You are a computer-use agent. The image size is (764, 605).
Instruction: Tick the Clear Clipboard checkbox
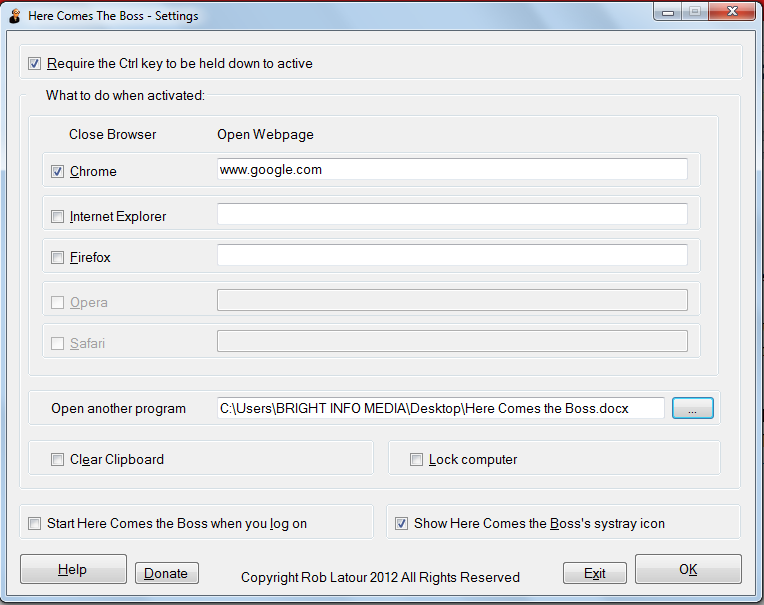click(x=57, y=459)
